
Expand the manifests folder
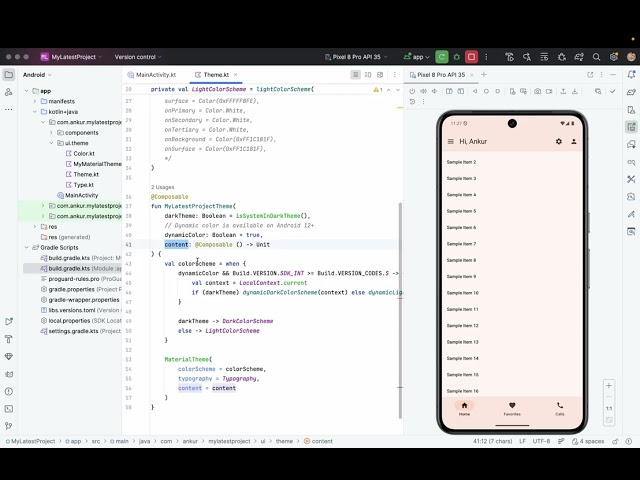(35, 101)
